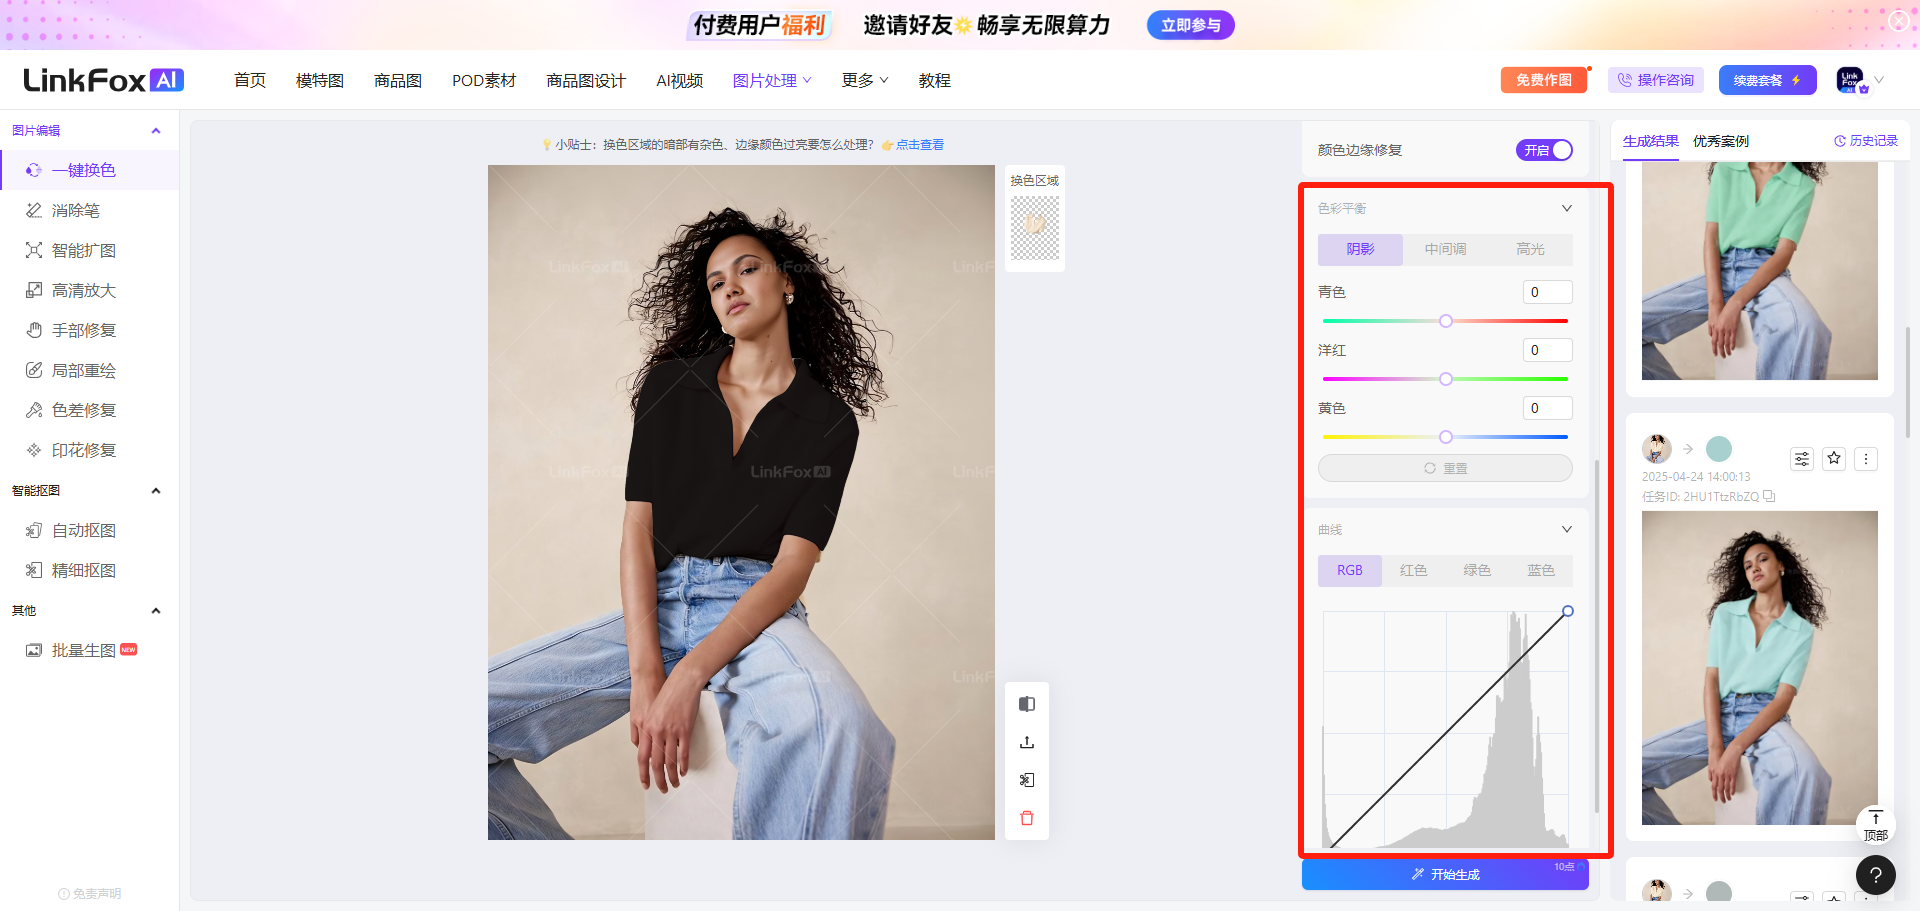The image size is (1920, 911).
Task: Open 商品图设计 in navigation
Action: click(x=586, y=80)
